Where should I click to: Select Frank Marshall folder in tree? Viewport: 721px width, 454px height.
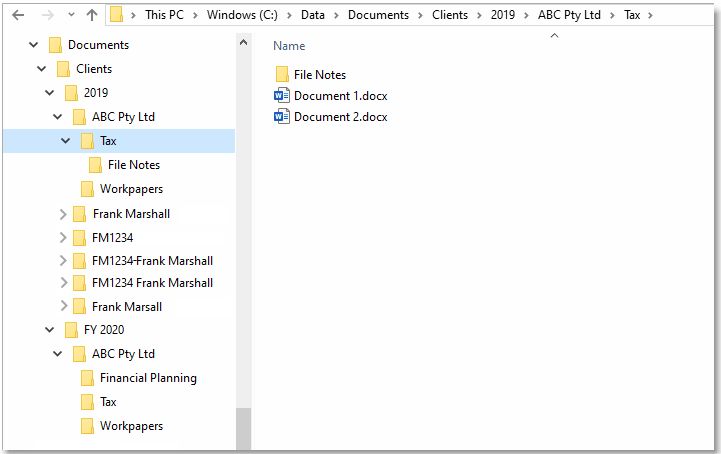coord(131,214)
